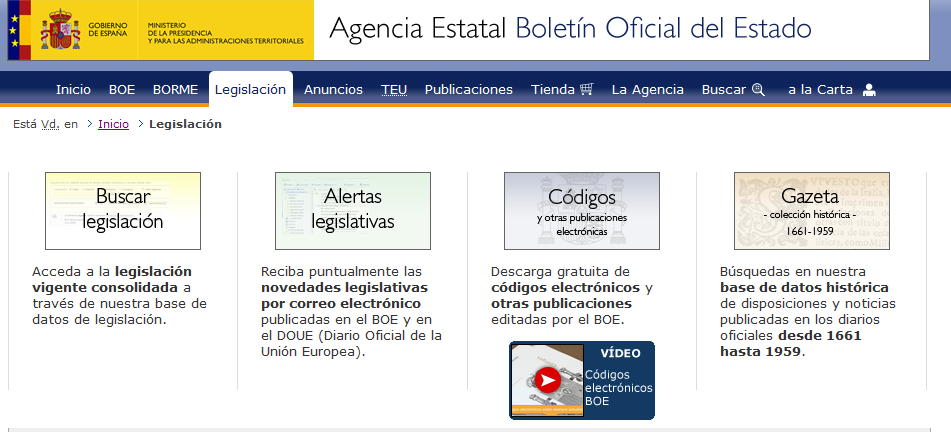
Task: Click the magnifying glass search icon
Action: [x=758, y=90]
